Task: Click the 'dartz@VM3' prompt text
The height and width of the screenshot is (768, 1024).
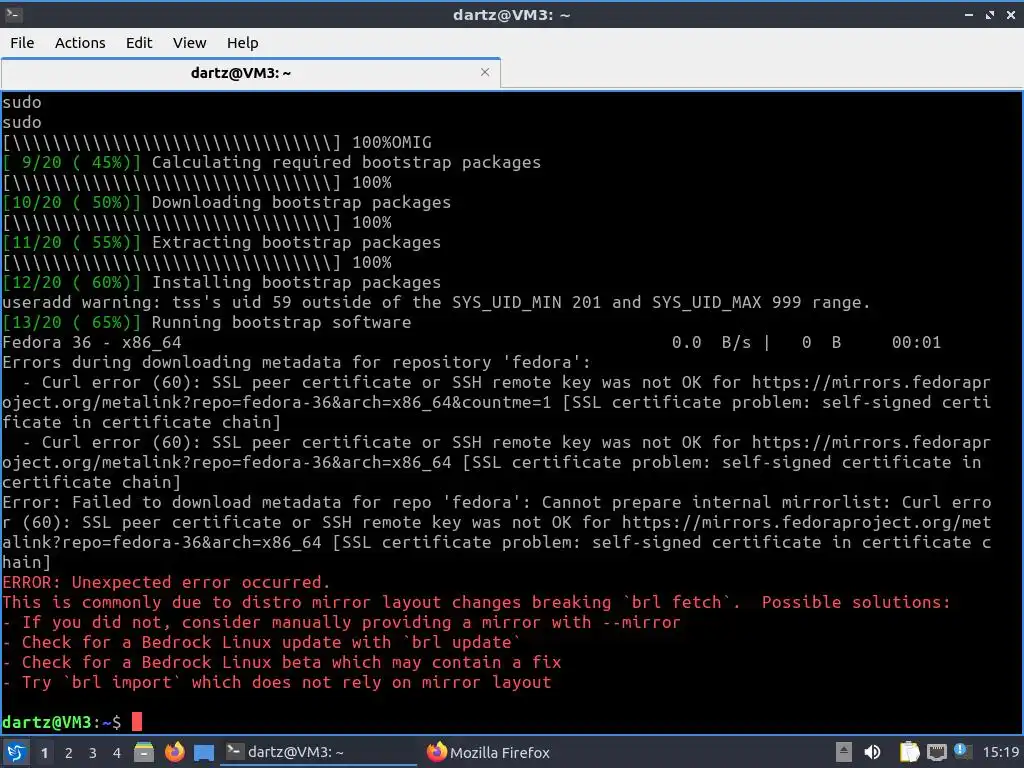Action: click(x=47, y=722)
